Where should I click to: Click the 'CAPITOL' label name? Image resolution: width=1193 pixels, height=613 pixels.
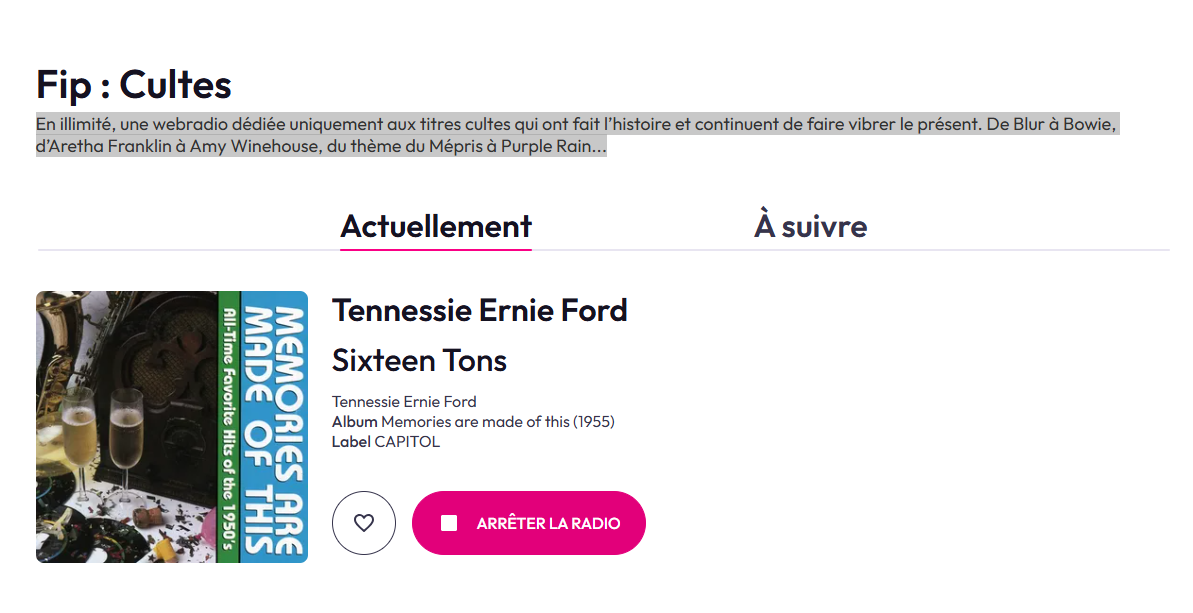click(x=407, y=442)
